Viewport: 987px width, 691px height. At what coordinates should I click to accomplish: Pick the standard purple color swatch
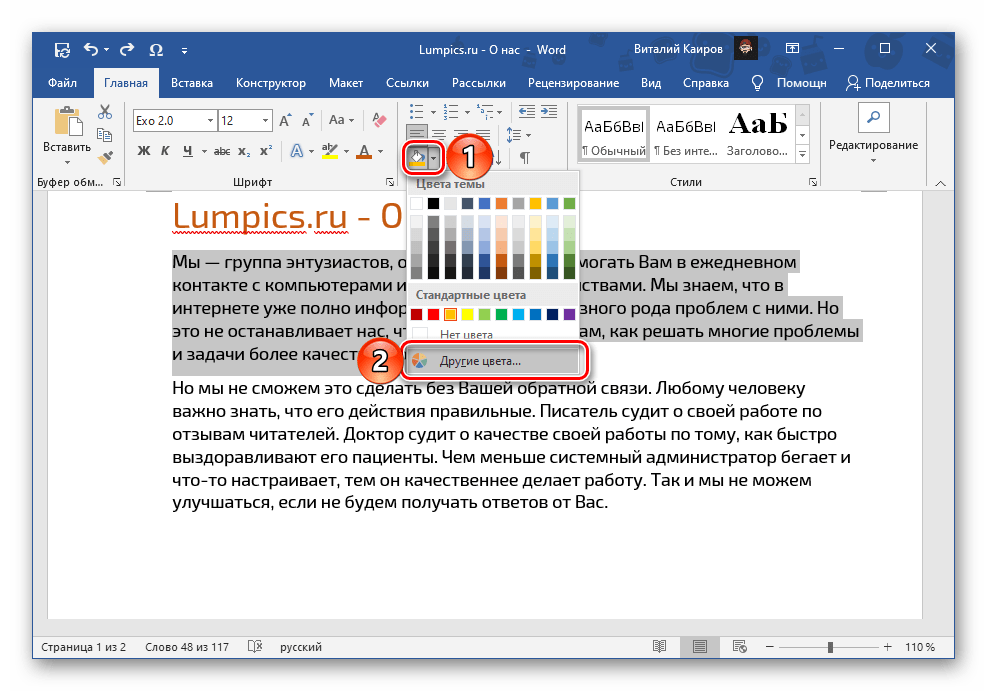coord(569,314)
